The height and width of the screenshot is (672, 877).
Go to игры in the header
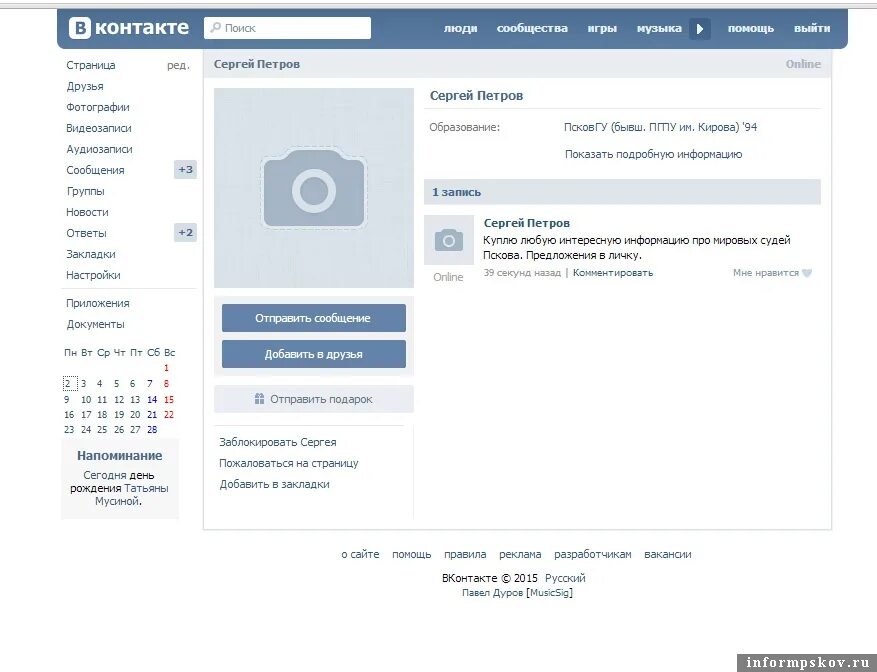pyautogui.click(x=602, y=29)
